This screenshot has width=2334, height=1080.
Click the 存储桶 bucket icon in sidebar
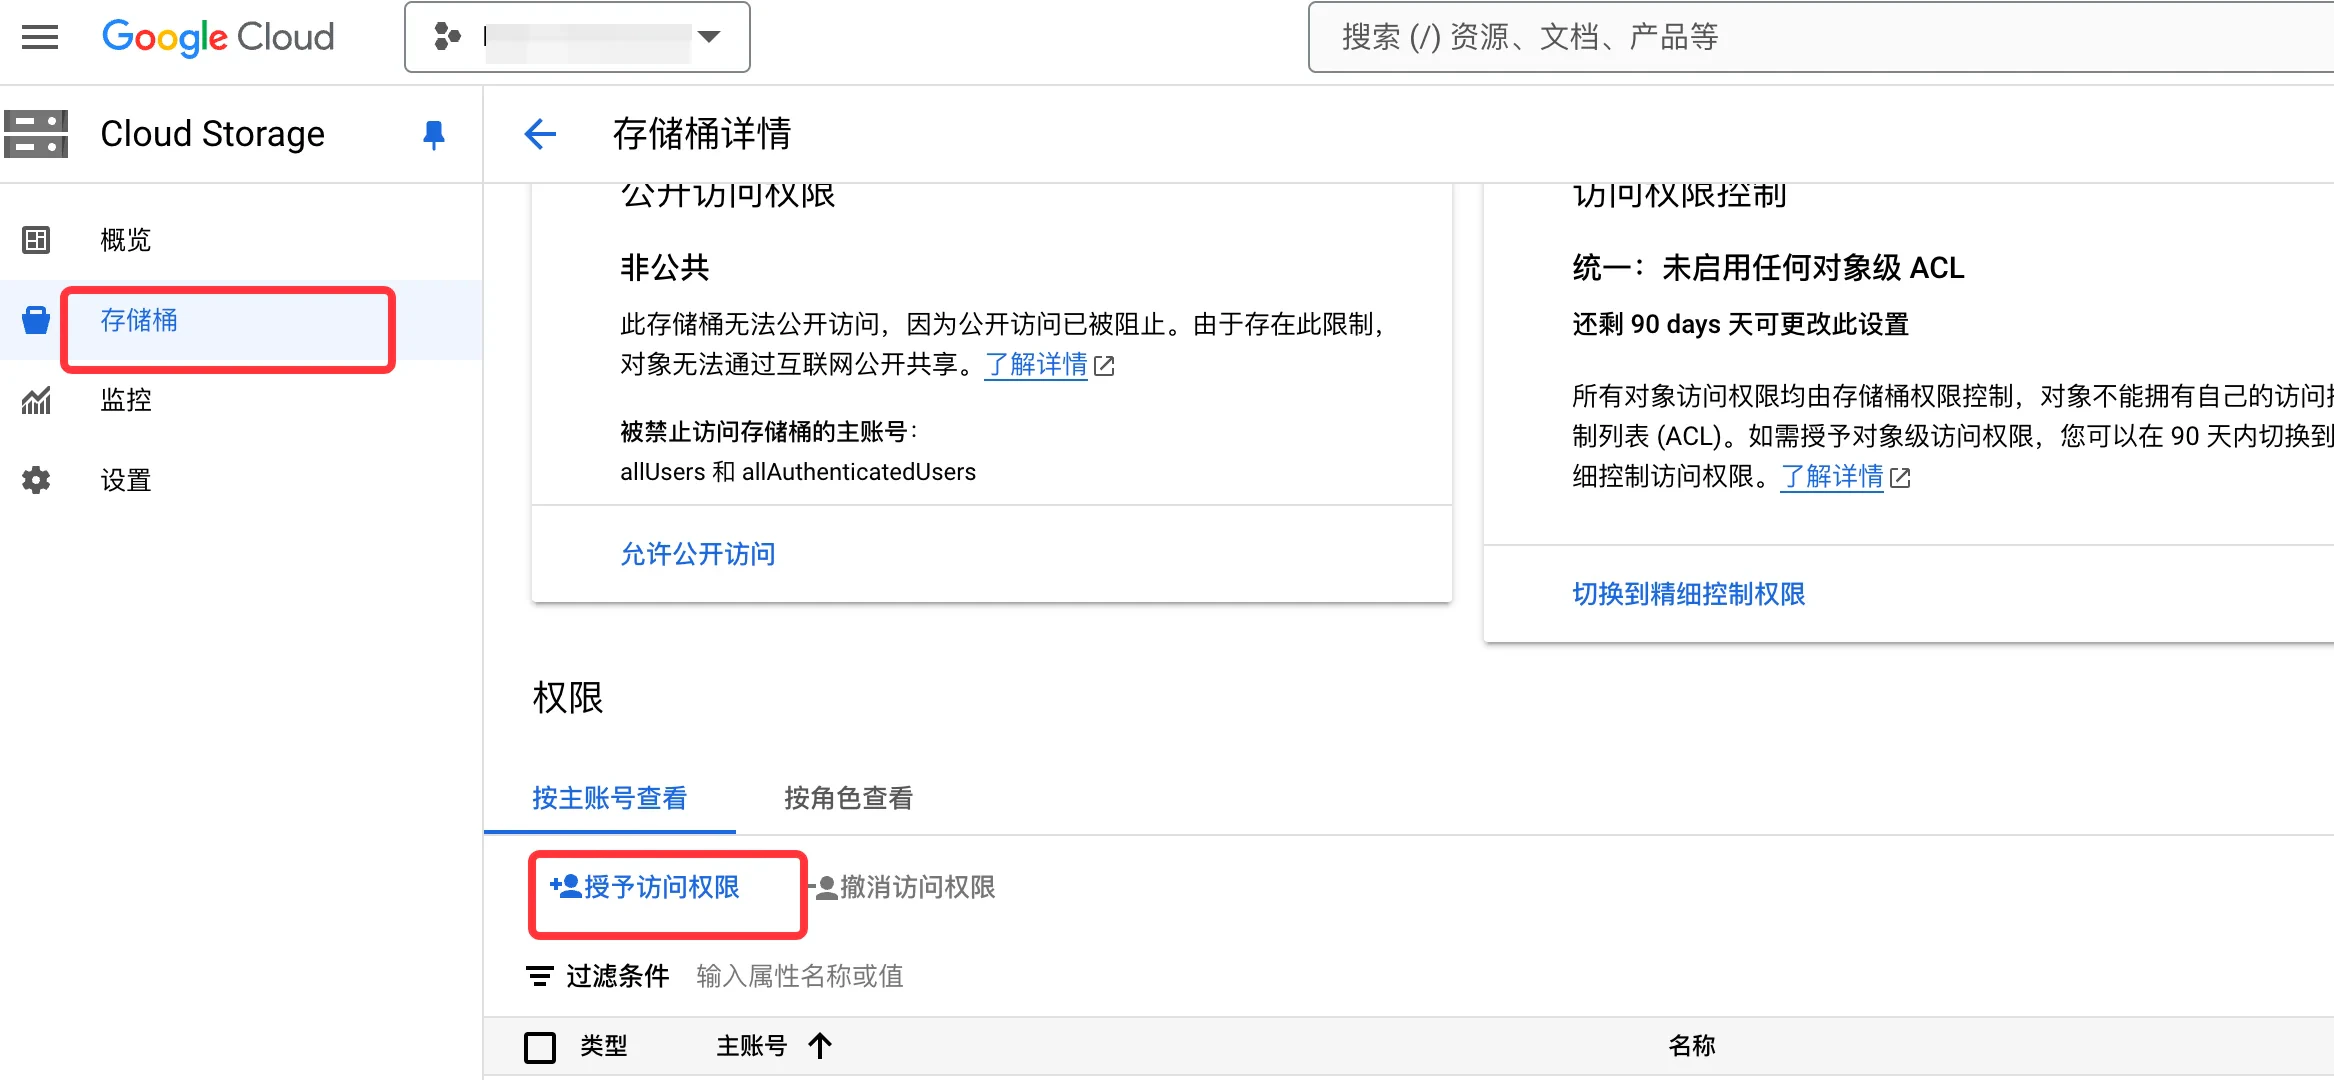point(36,320)
